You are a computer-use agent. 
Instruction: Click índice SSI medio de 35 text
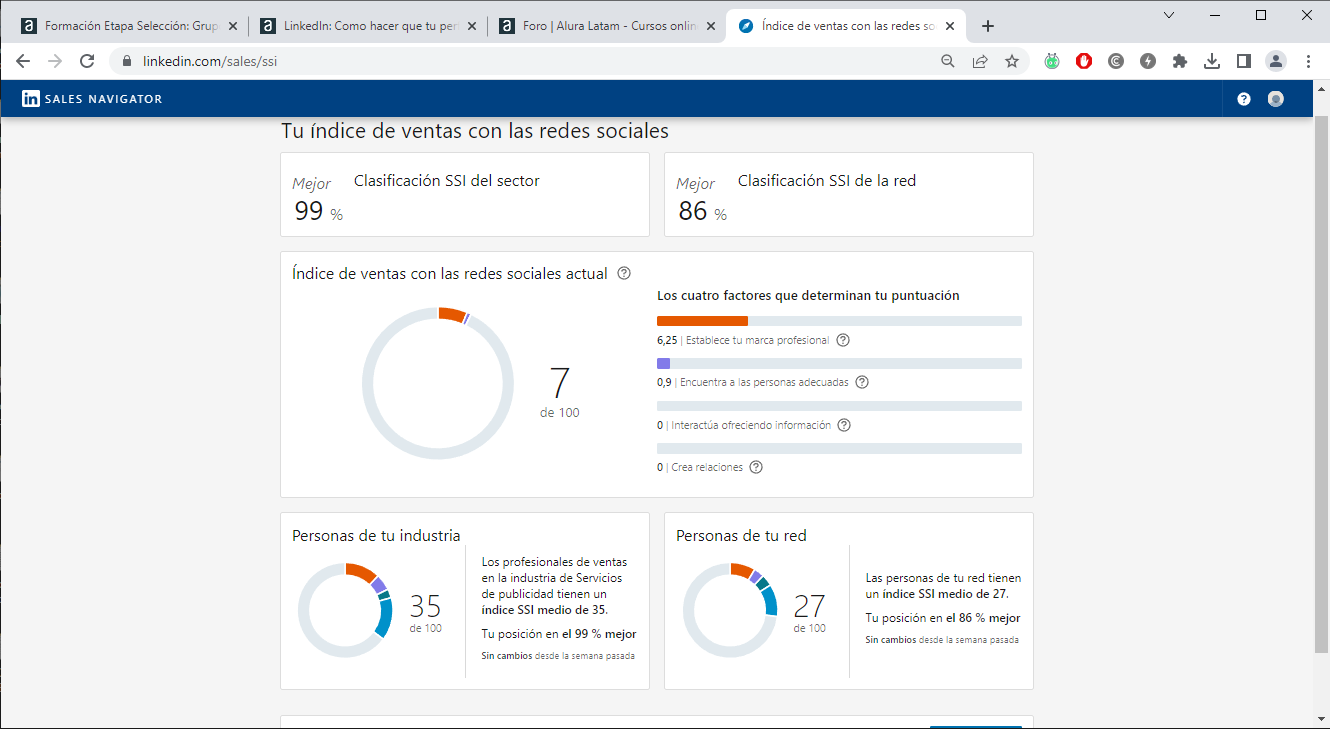tap(544, 609)
